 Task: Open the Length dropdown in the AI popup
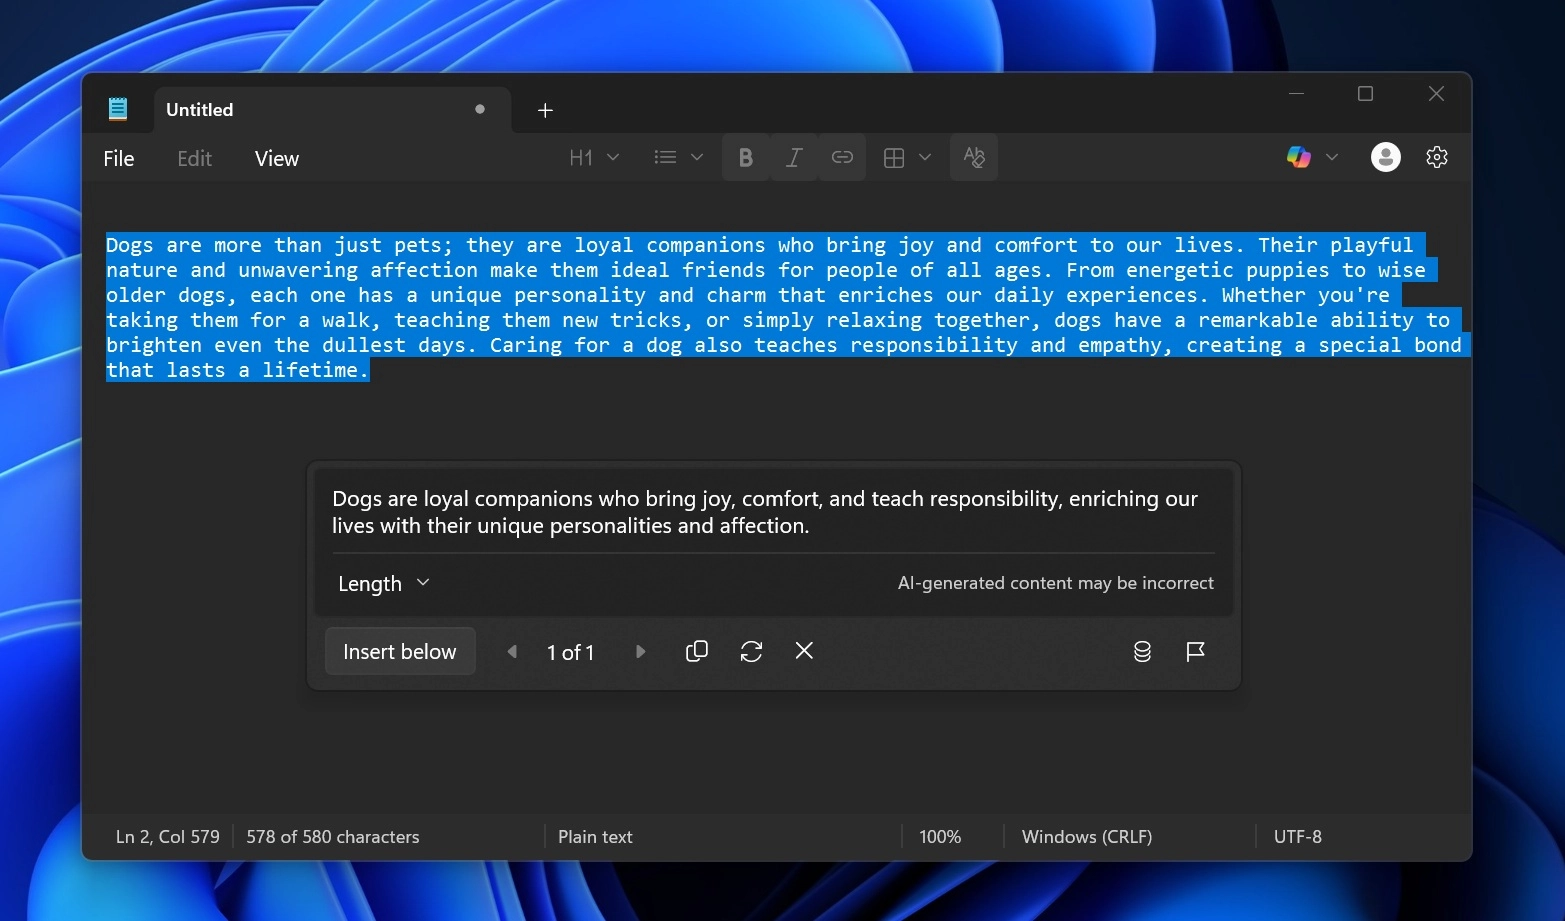(382, 583)
